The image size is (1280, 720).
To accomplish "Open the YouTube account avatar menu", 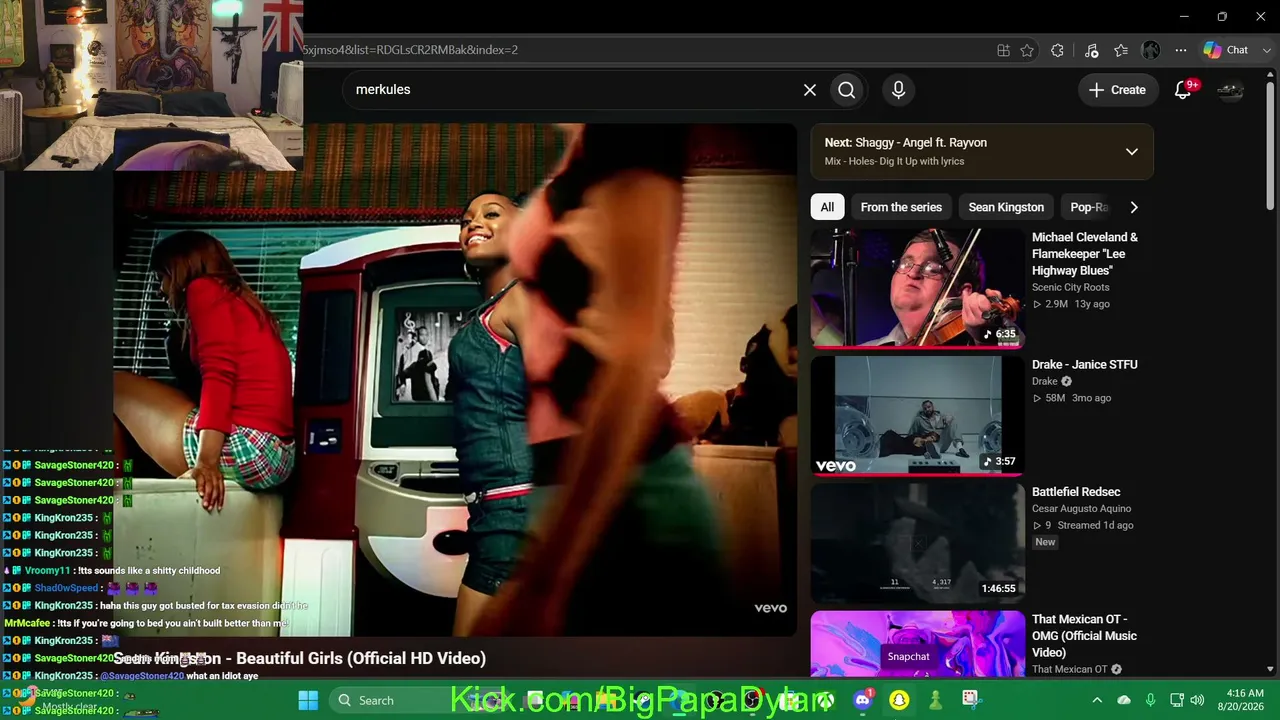I will tap(1230, 90).
